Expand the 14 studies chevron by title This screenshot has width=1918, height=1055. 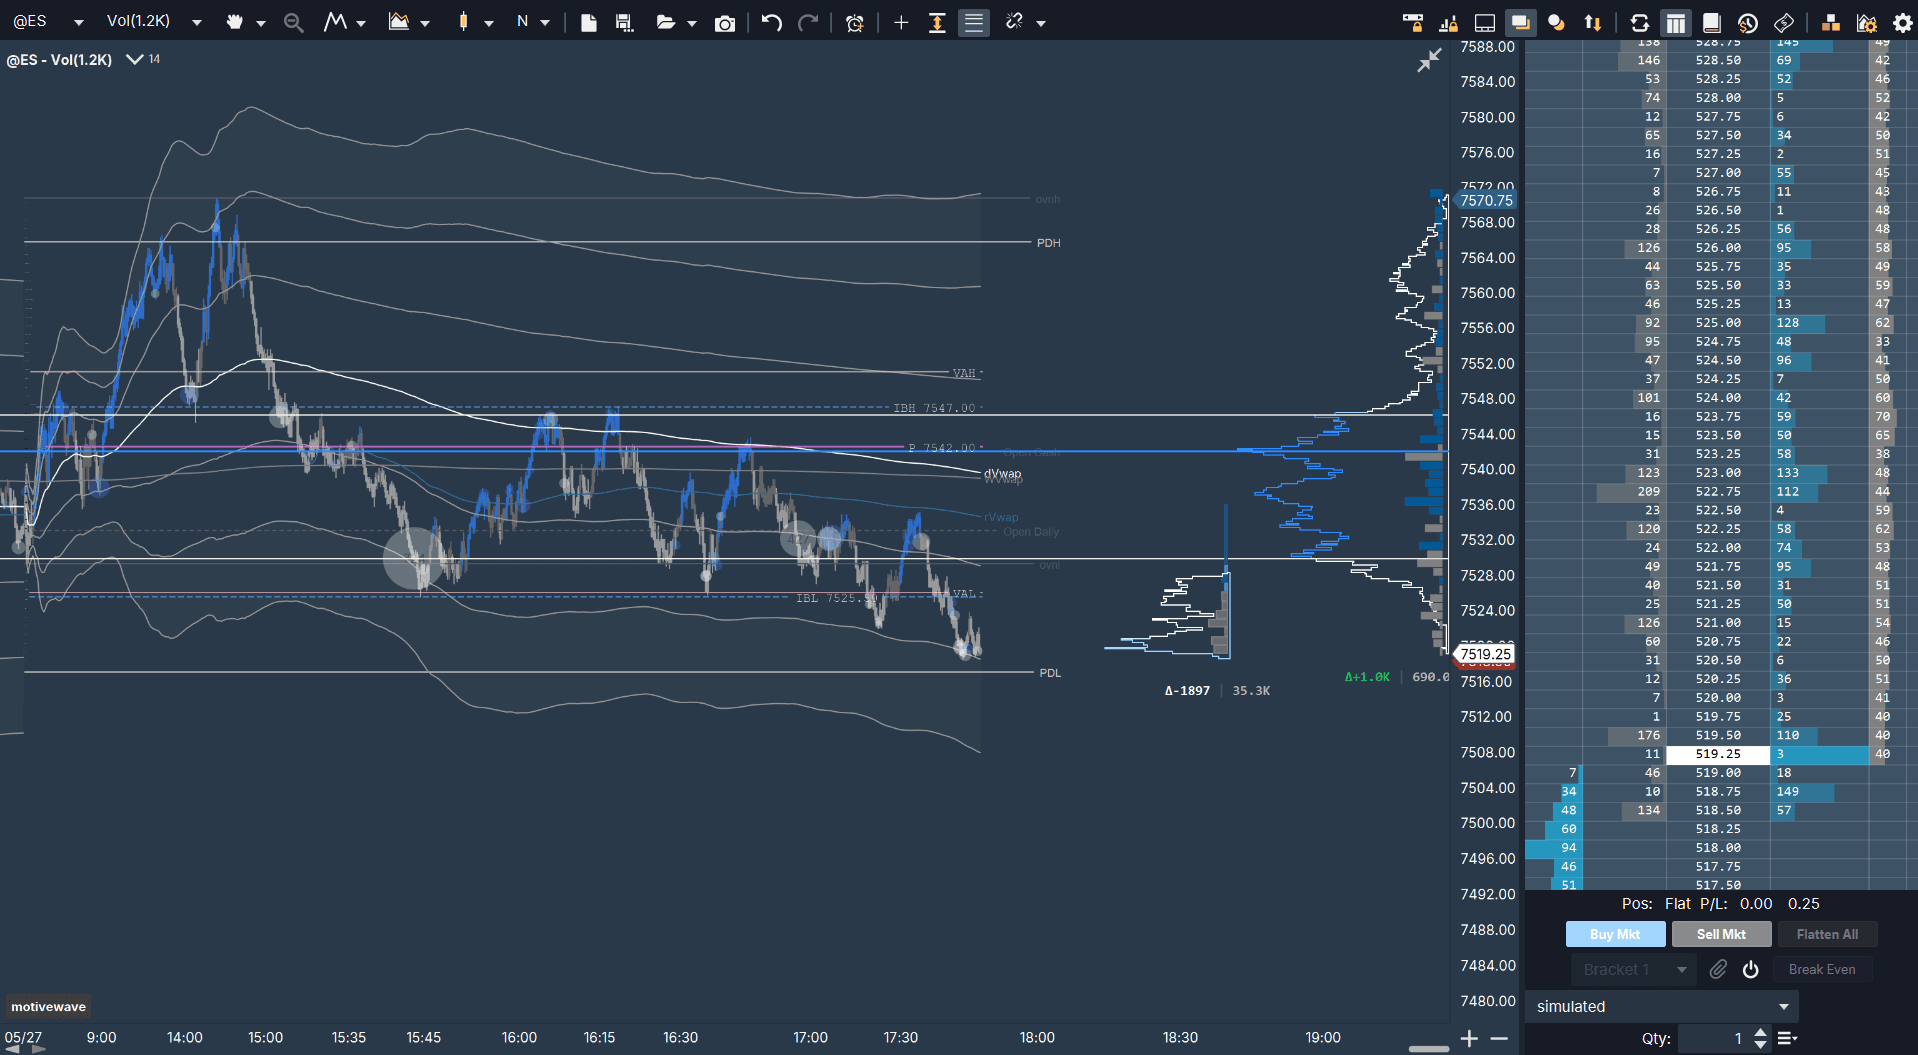tap(134, 59)
